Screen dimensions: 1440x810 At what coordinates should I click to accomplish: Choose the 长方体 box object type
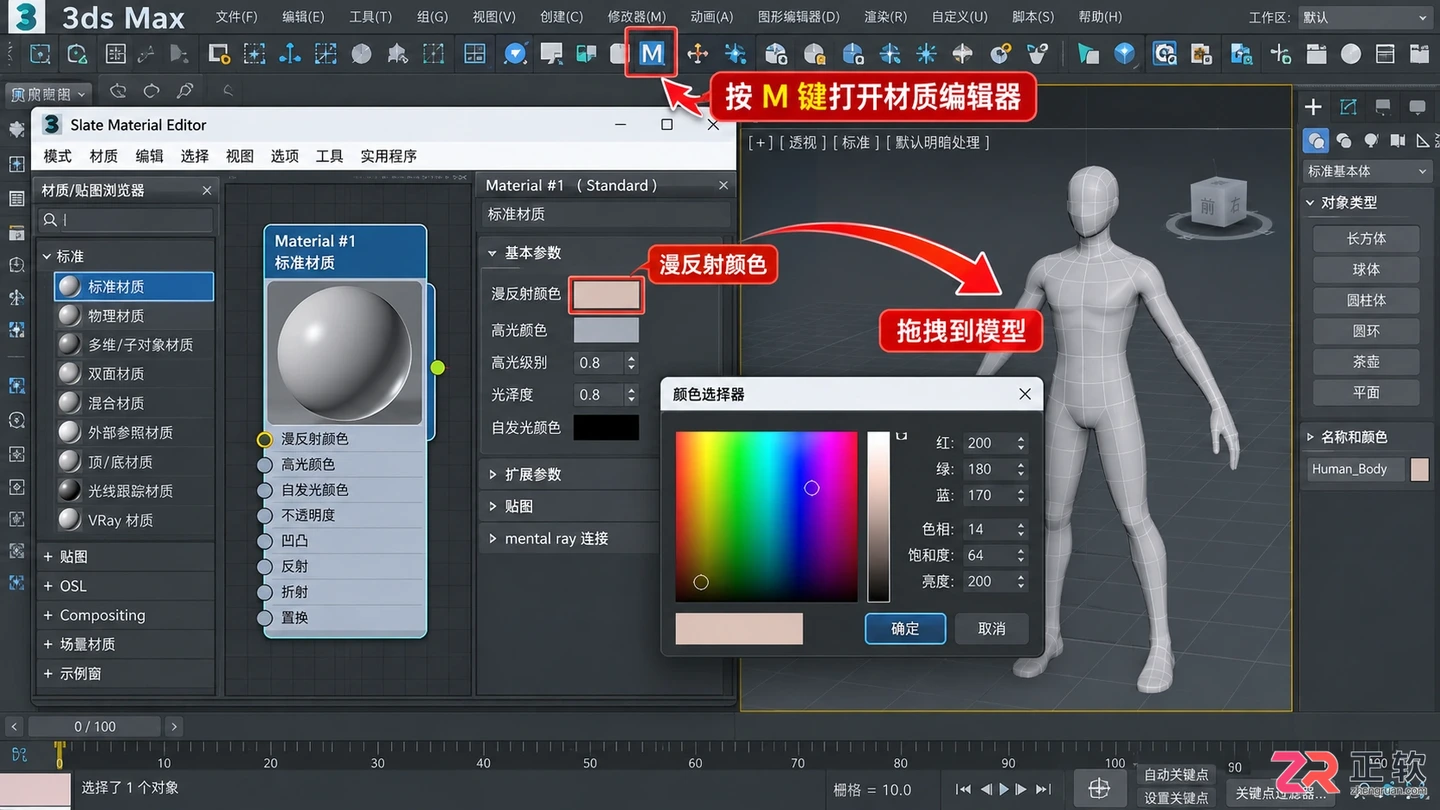pos(1366,239)
